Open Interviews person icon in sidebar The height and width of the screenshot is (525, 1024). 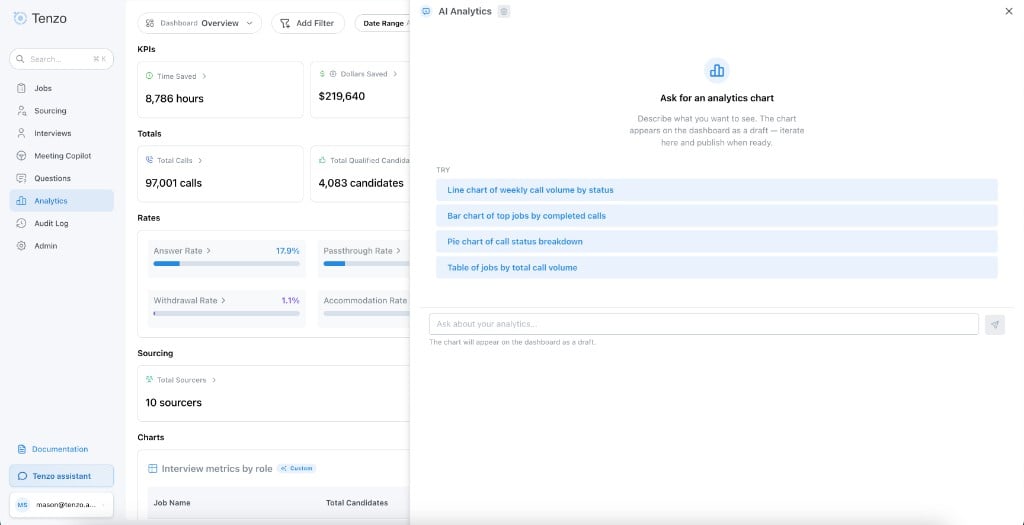22,133
